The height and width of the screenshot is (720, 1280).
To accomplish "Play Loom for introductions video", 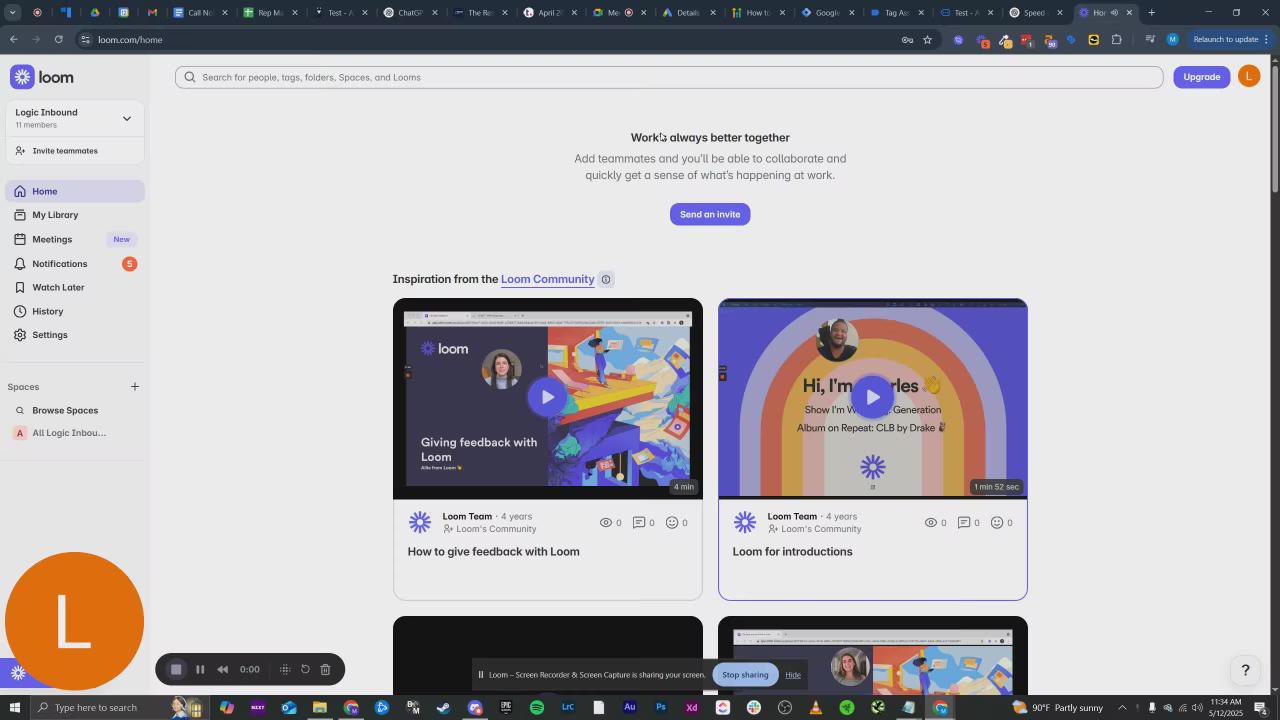I will [872, 397].
